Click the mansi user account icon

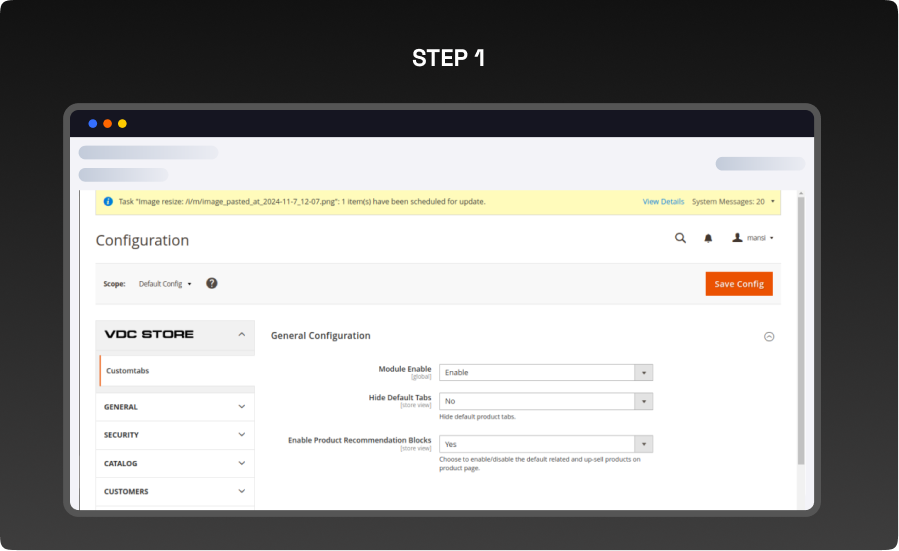(738, 238)
